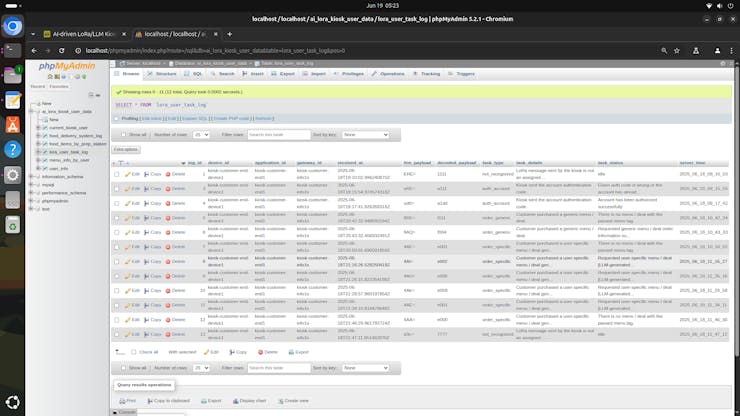
Task: Open the top Sort by key dropdown
Action: (365, 134)
